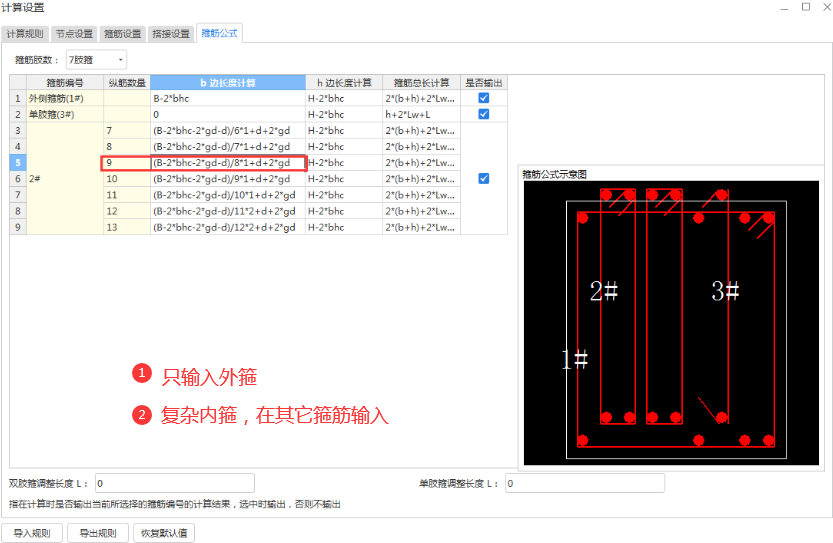Click the 箍筋公式示意图 diagram preview
The width and height of the screenshot is (833, 543).
tap(671, 323)
